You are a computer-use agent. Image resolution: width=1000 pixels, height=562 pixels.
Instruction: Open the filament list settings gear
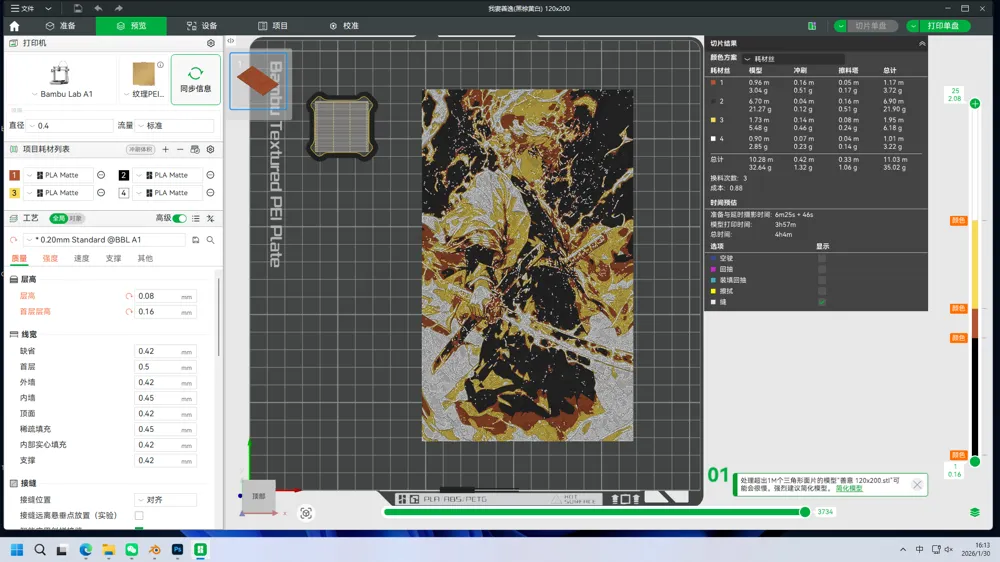click(x=210, y=149)
